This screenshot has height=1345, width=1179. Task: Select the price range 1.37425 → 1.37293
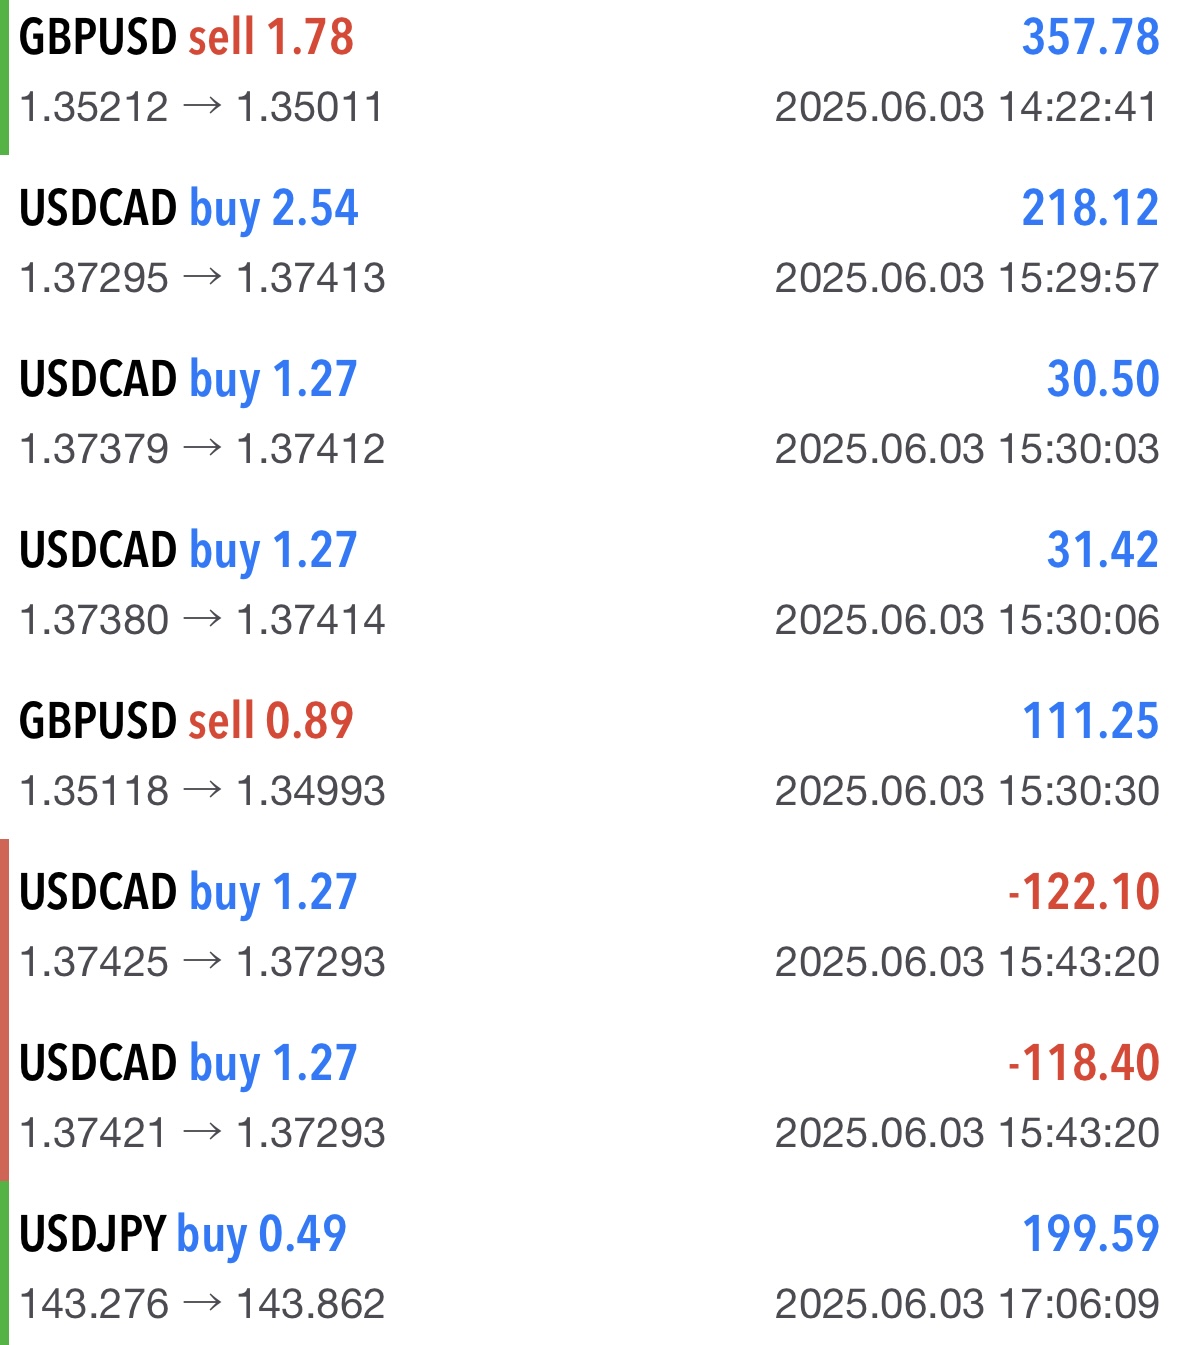[x=202, y=962]
